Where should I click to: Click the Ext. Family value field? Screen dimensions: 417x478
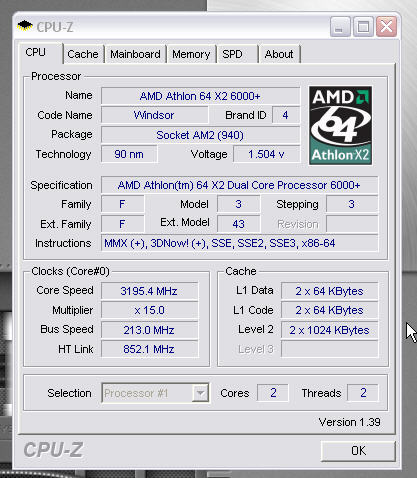(122, 224)
